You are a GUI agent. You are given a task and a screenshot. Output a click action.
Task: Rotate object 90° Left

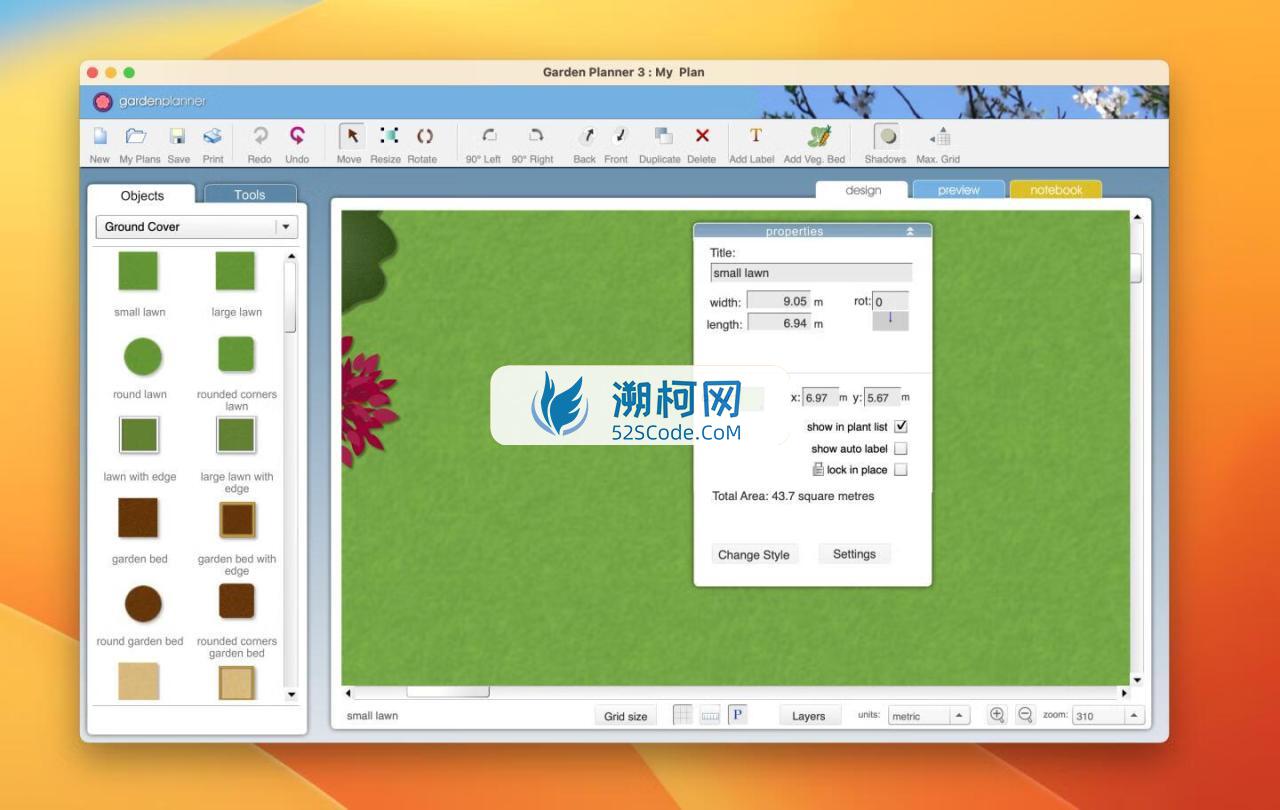489,135
